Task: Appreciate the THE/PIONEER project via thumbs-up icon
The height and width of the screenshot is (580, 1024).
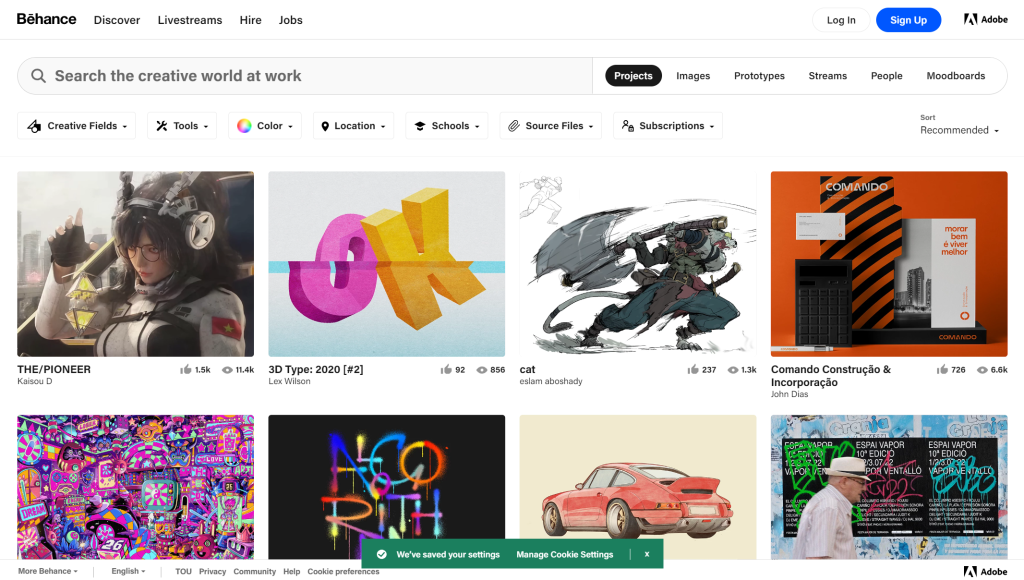Action: coord(186,369)
